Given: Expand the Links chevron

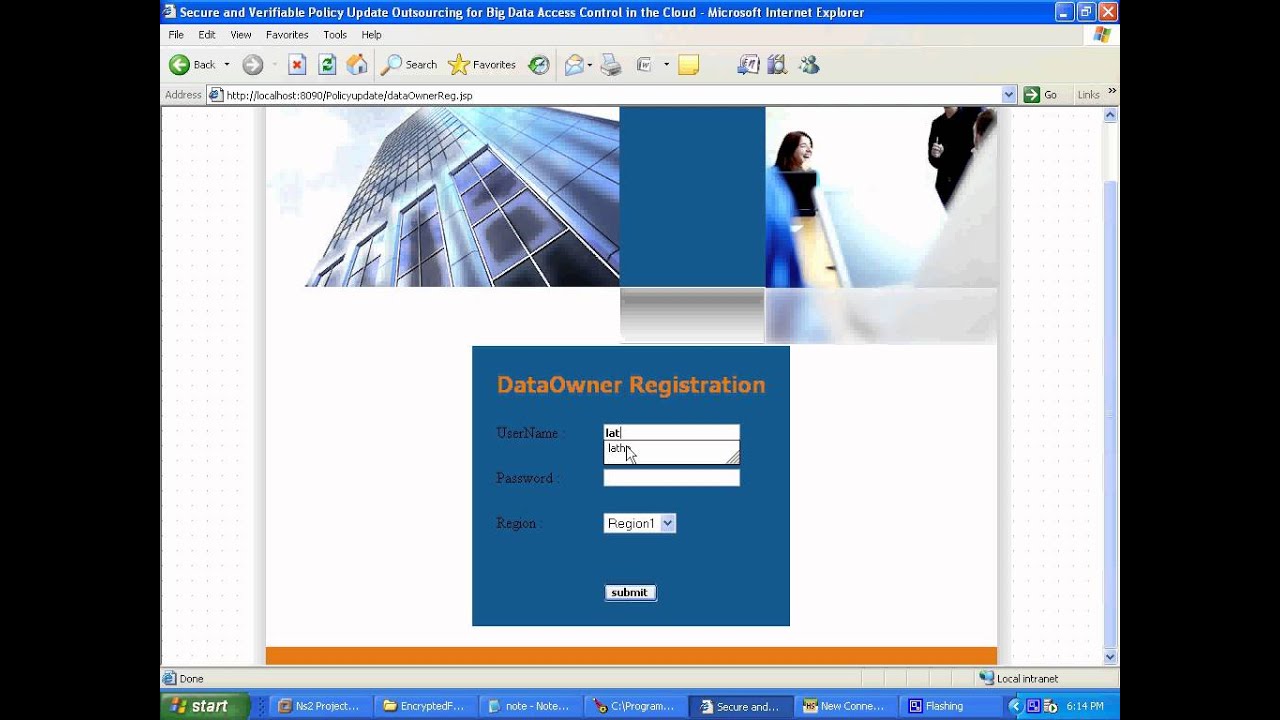Looking at the screenshot, I should (1111, 91).
